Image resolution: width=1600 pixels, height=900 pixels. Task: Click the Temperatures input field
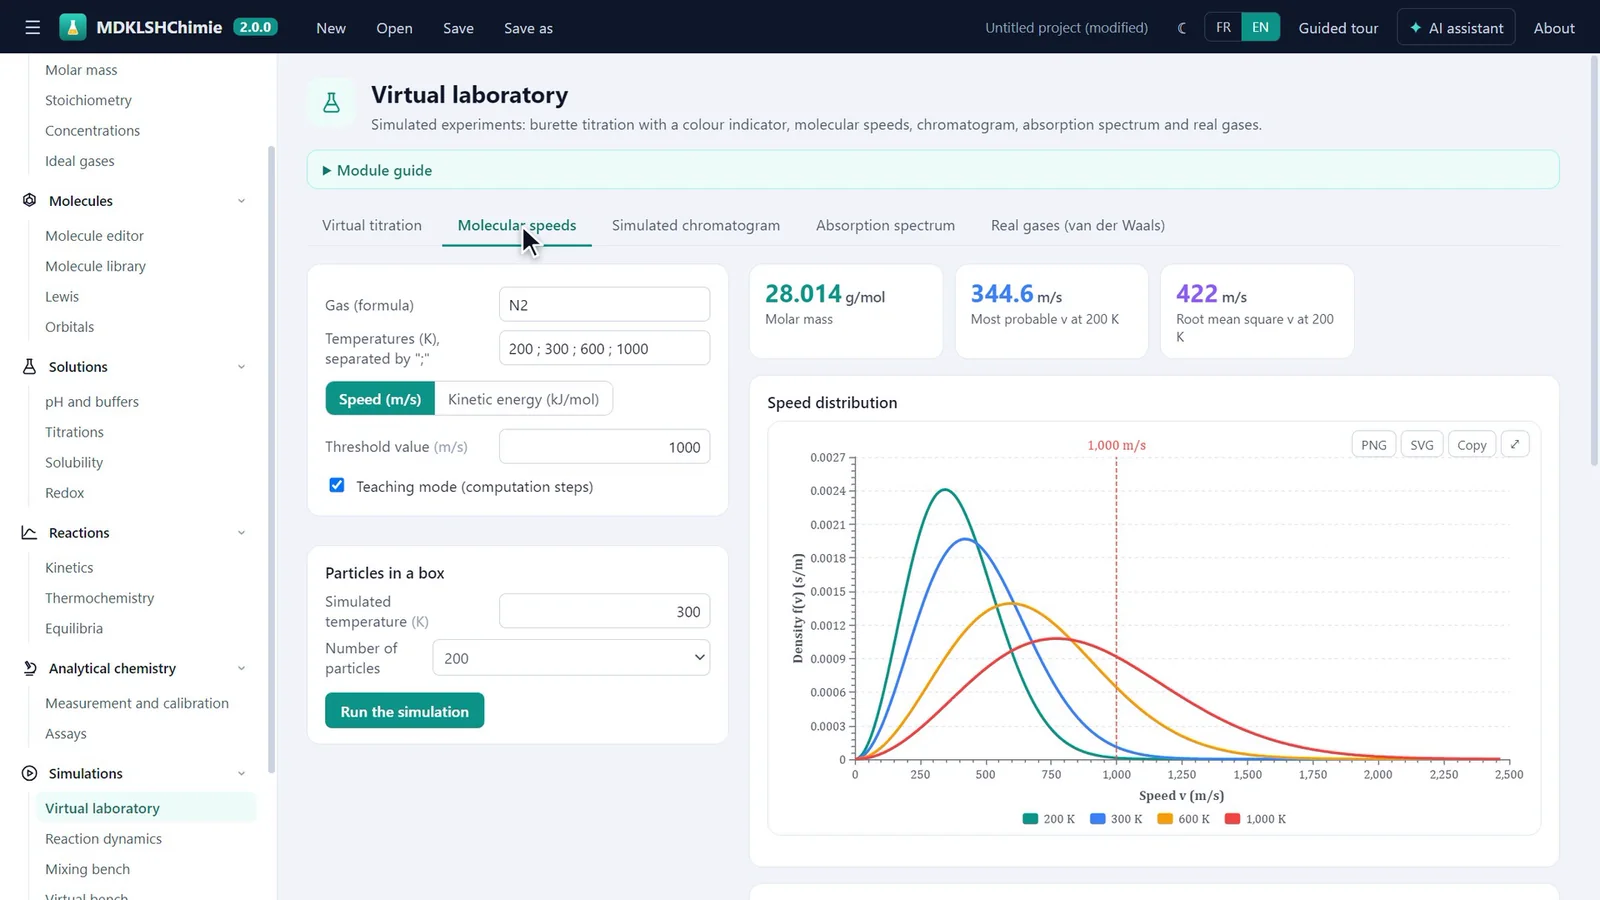click(604, 348)
